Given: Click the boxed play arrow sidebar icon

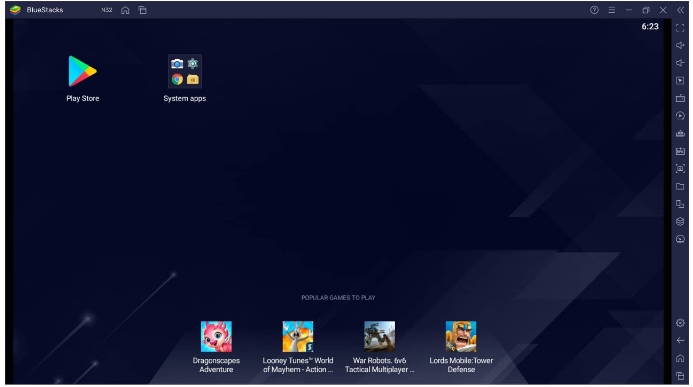Looking at the screenshot, I should (x=680, y=81).
